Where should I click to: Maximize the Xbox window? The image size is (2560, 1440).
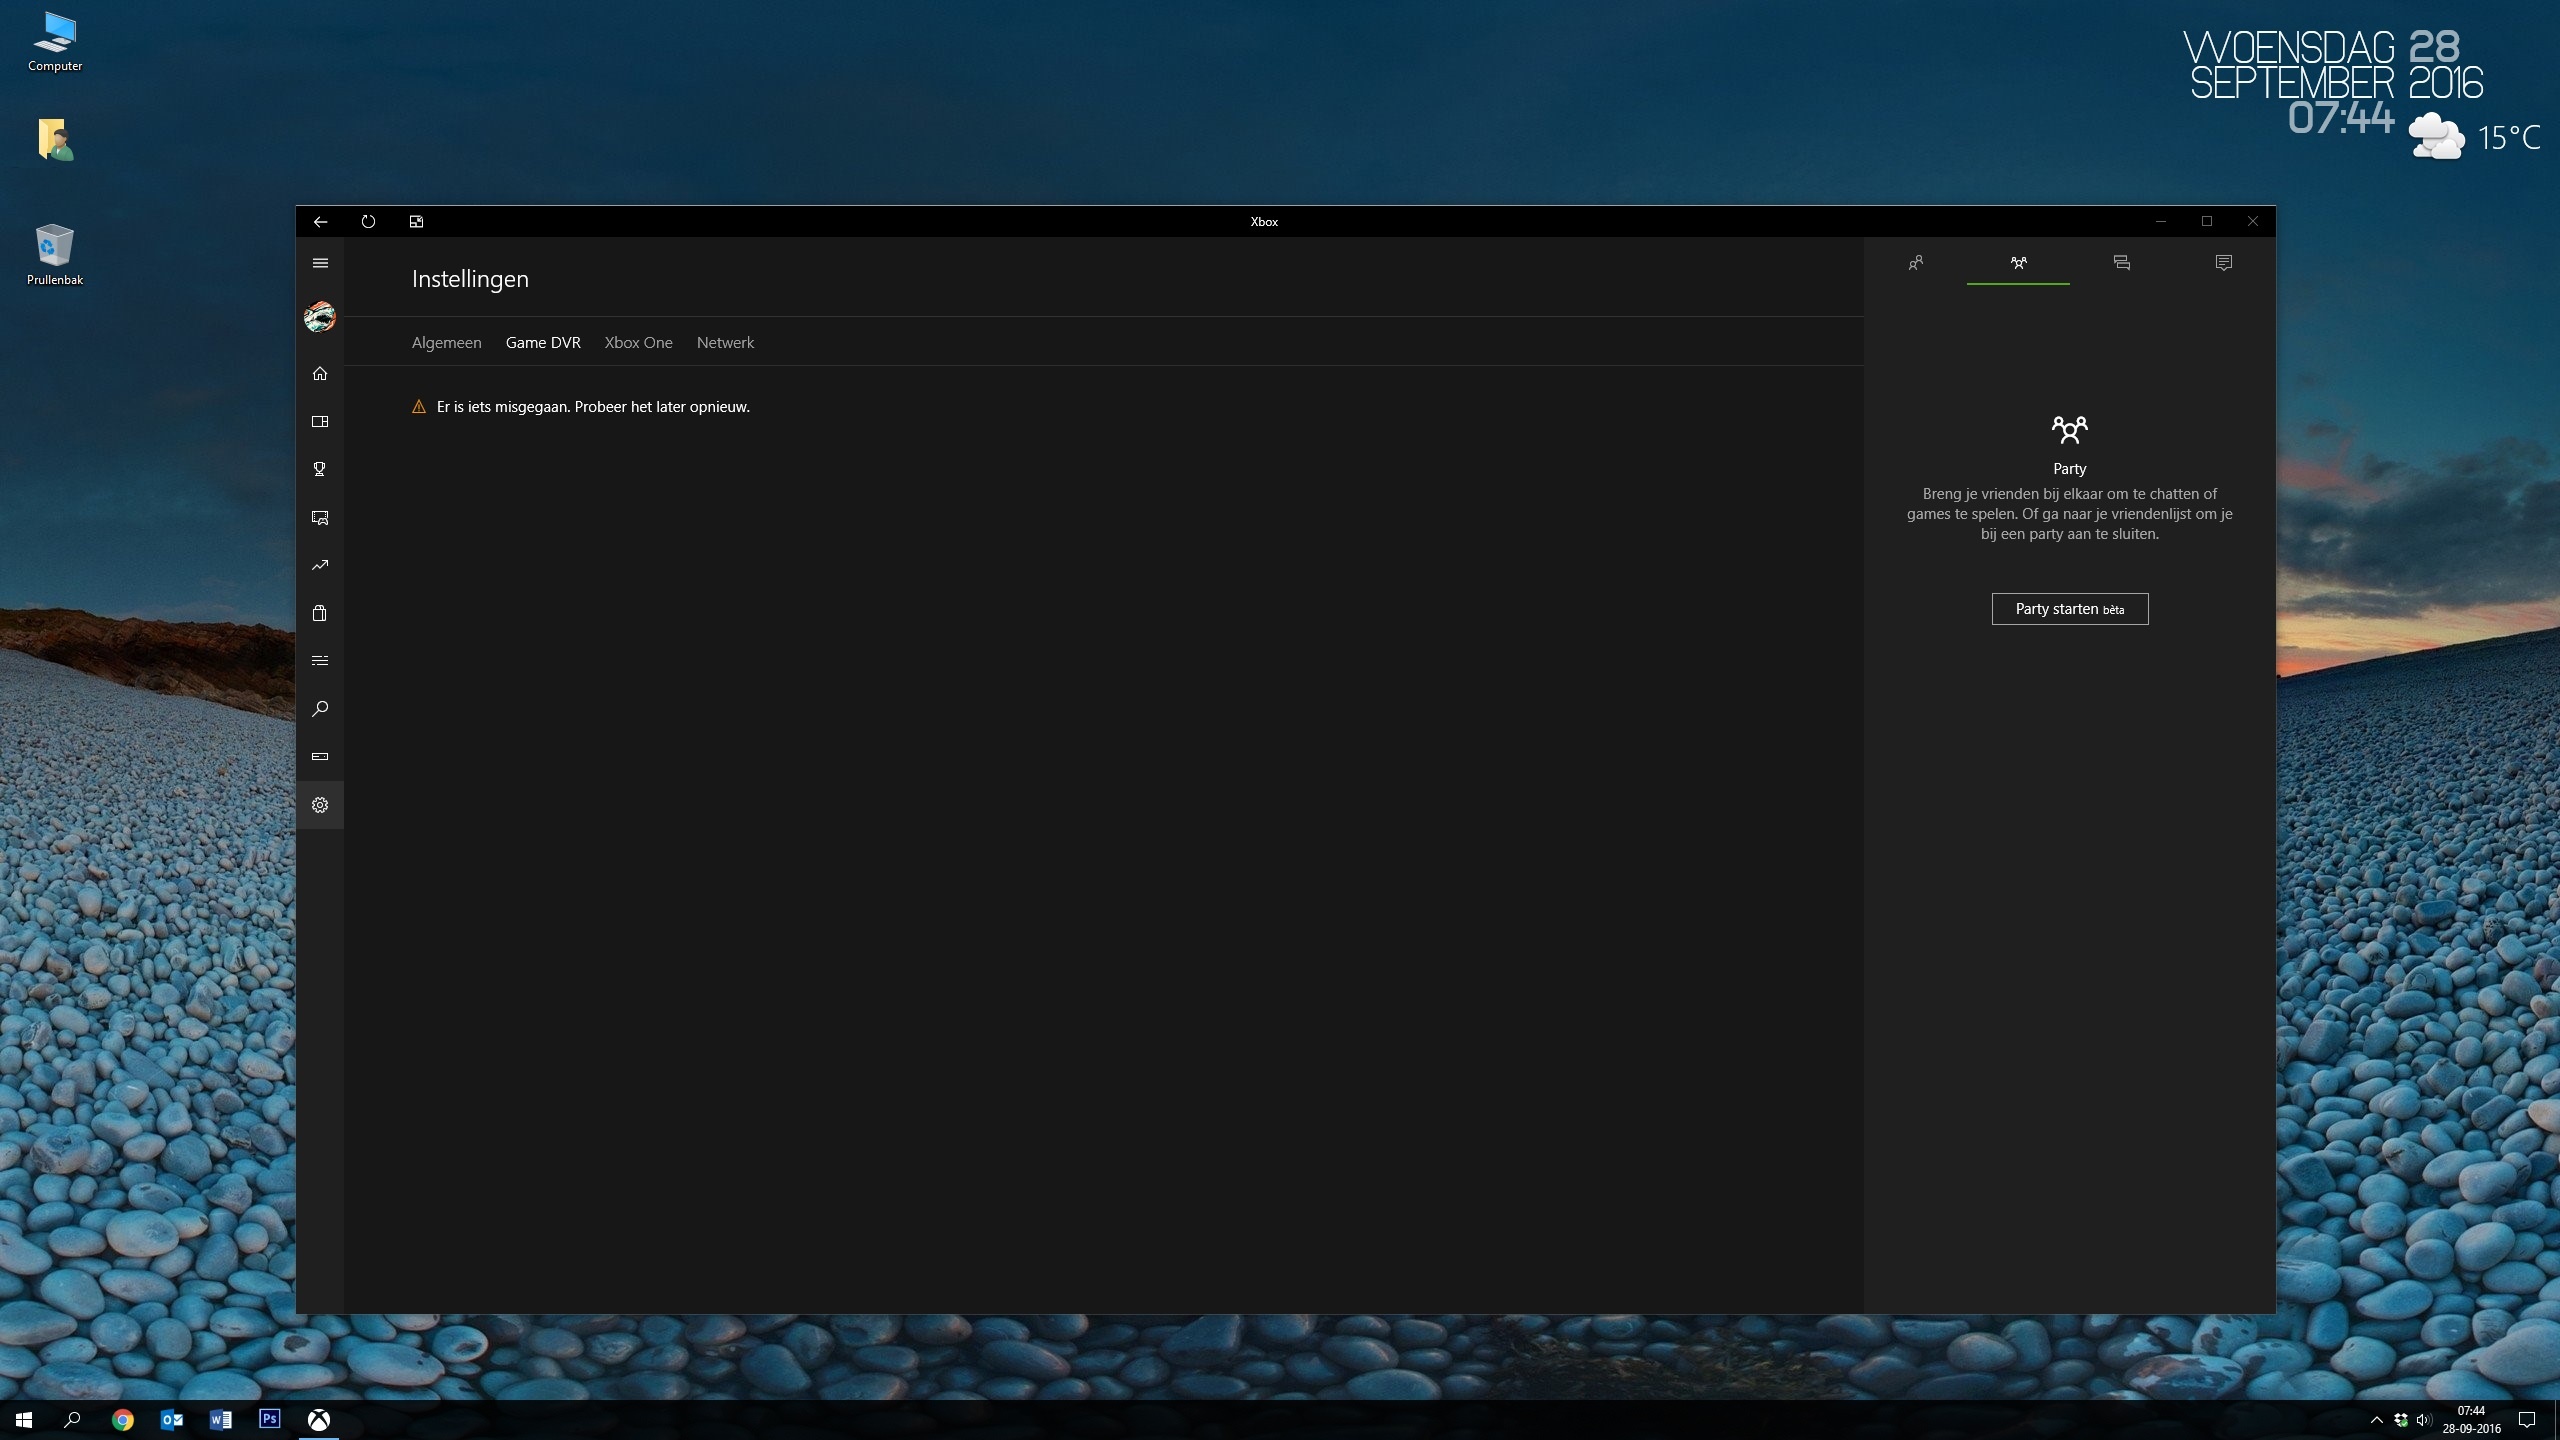pos(2207,222)
